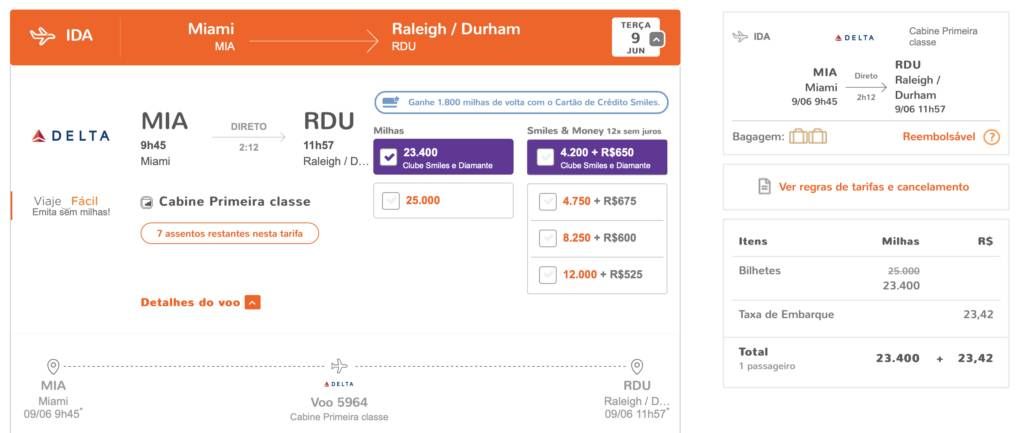
Task: Click the RDU destination location pin icon
Action: (x=637, y=366)
